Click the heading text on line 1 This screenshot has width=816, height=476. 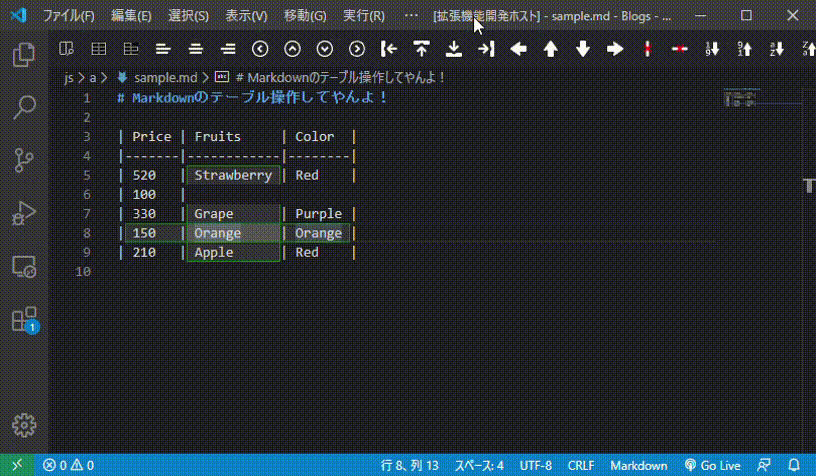coord(252,98)
